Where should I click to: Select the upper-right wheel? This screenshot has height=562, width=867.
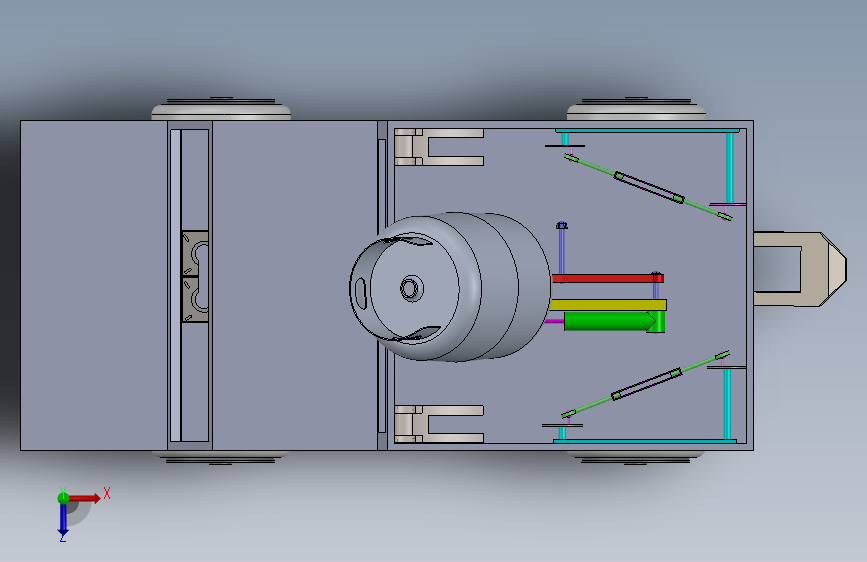point(636,109)
